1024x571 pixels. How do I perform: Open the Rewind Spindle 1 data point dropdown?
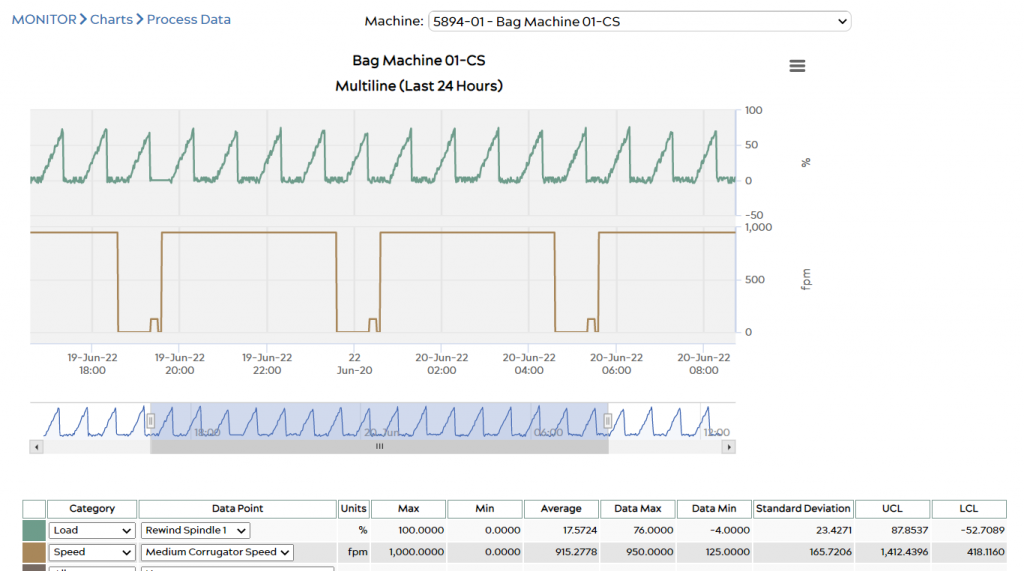click(195, 530)
